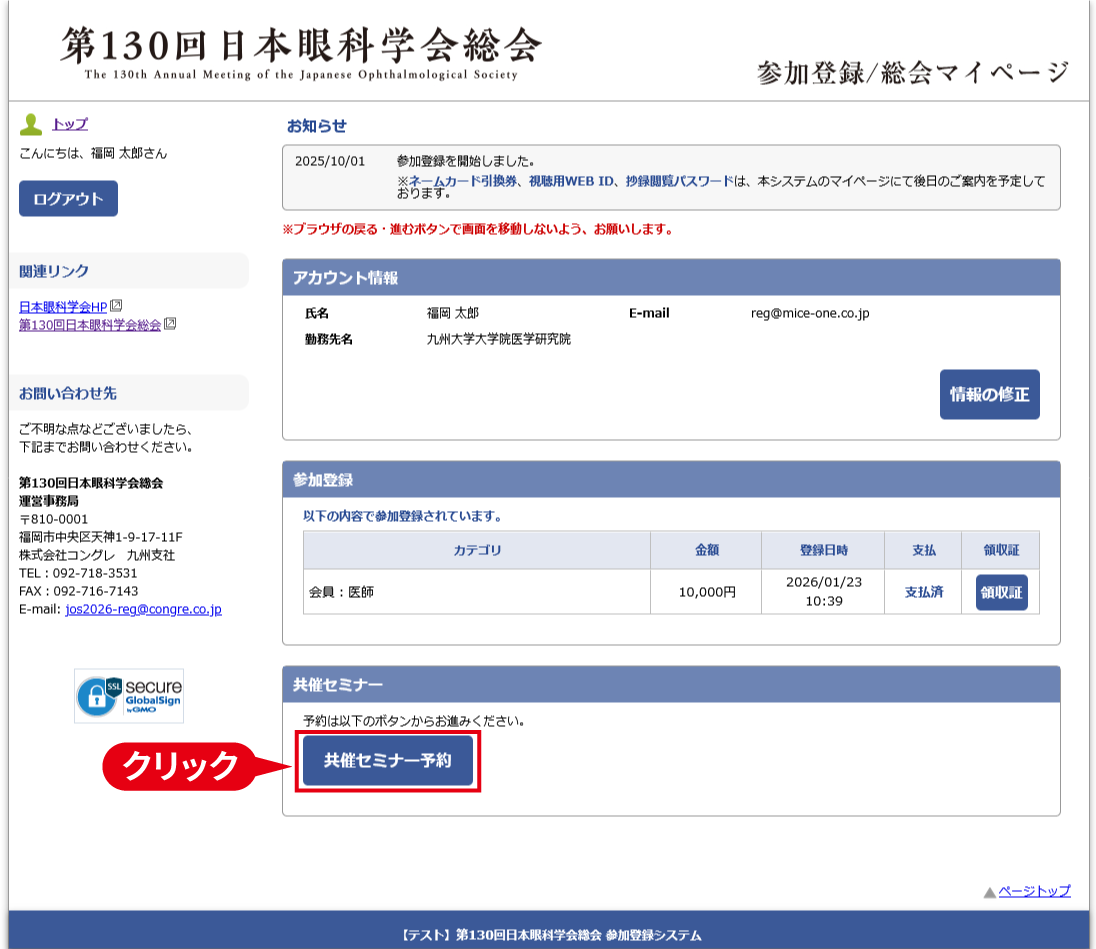Jump to top via ページトップ link
The width and height of the screenshot is (1096, 949).
(1034, 891)
